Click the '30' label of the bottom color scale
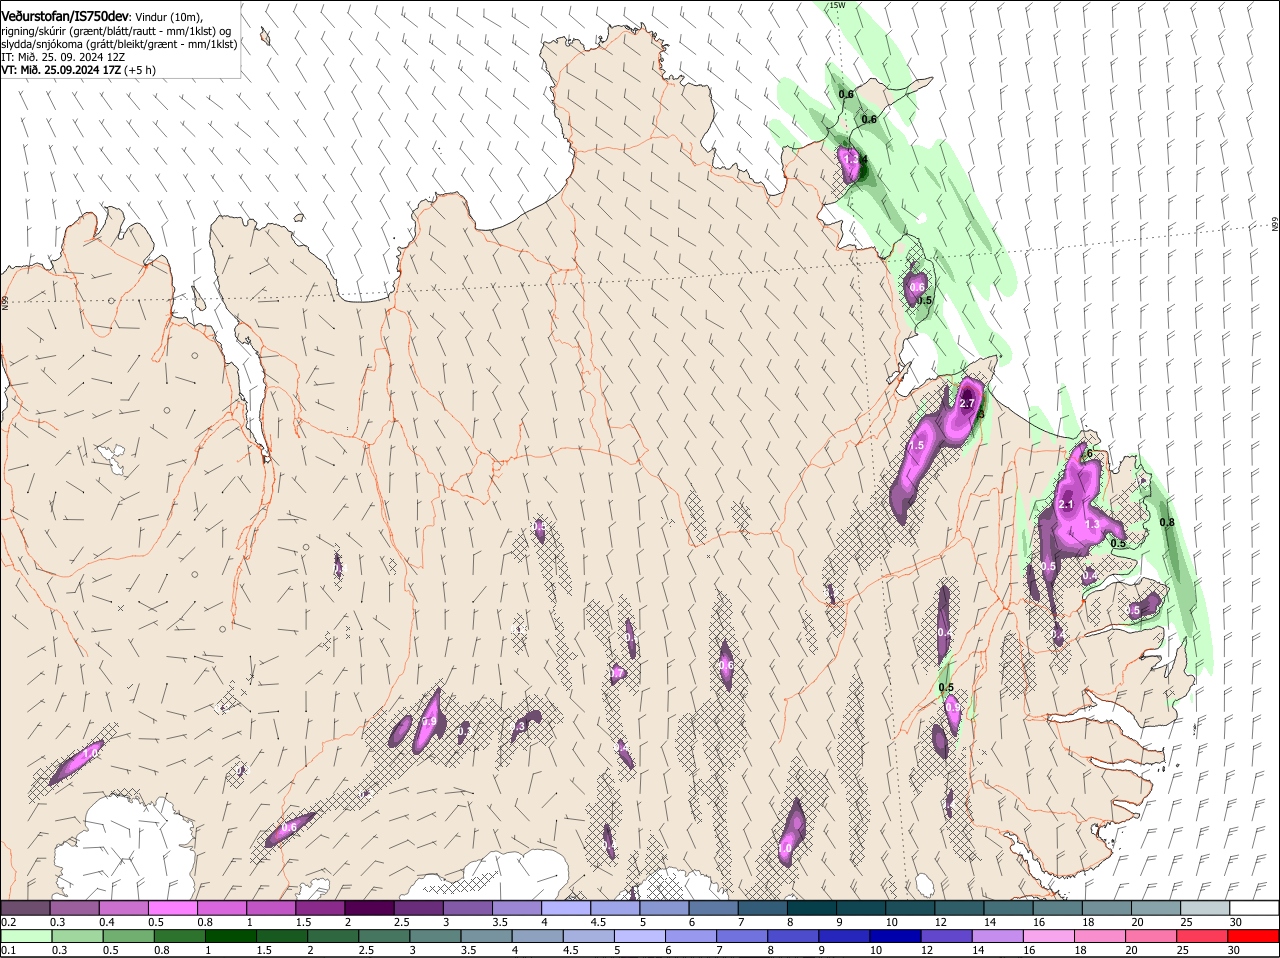 (1233, 950)
